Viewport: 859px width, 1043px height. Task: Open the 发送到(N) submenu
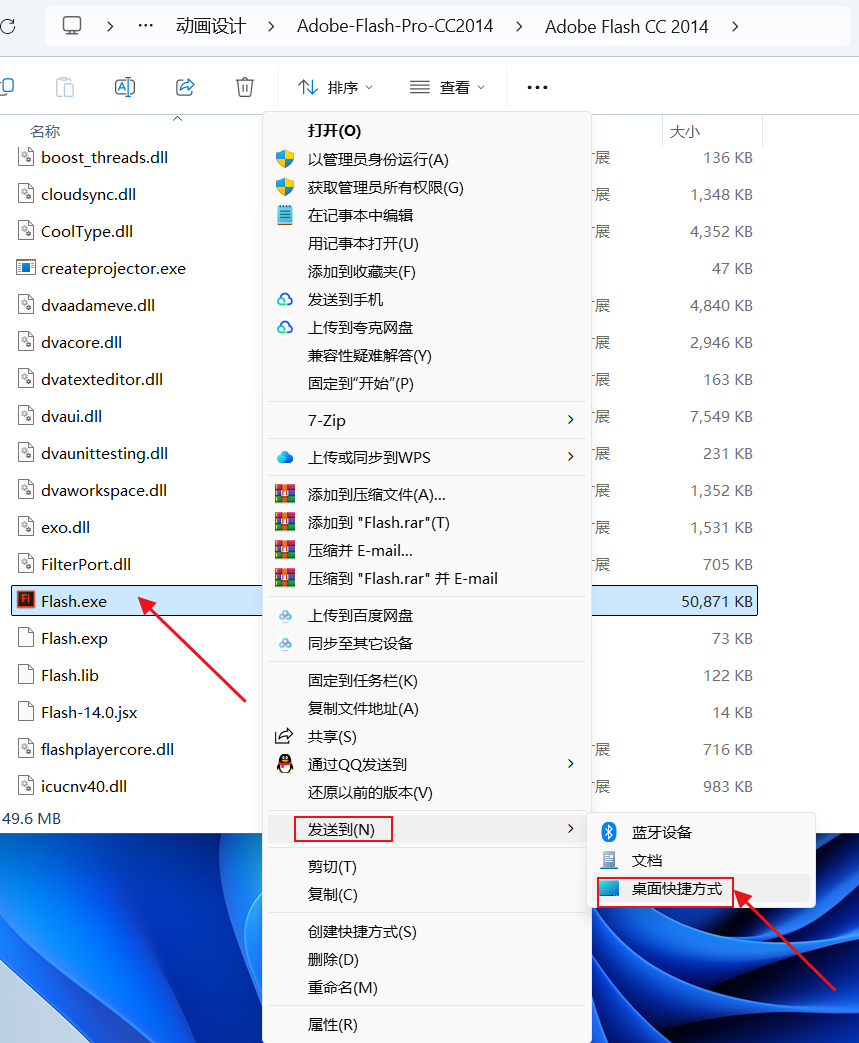pos(427,829)
